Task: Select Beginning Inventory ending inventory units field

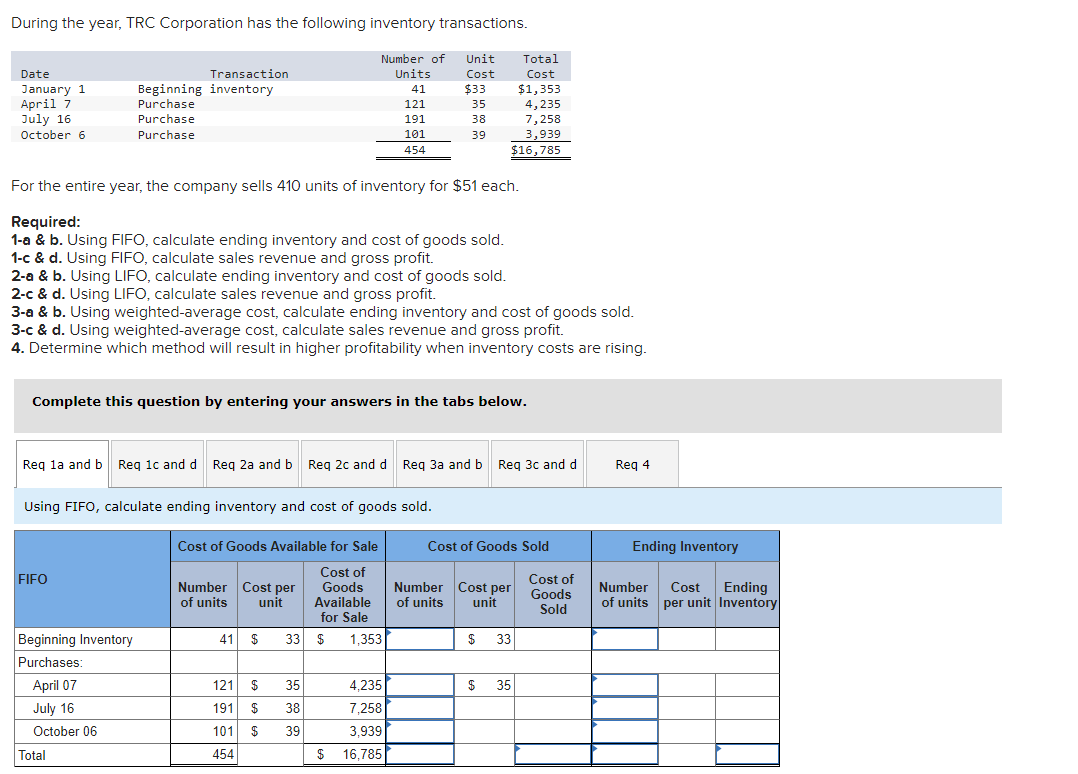Action: point(625,639)
